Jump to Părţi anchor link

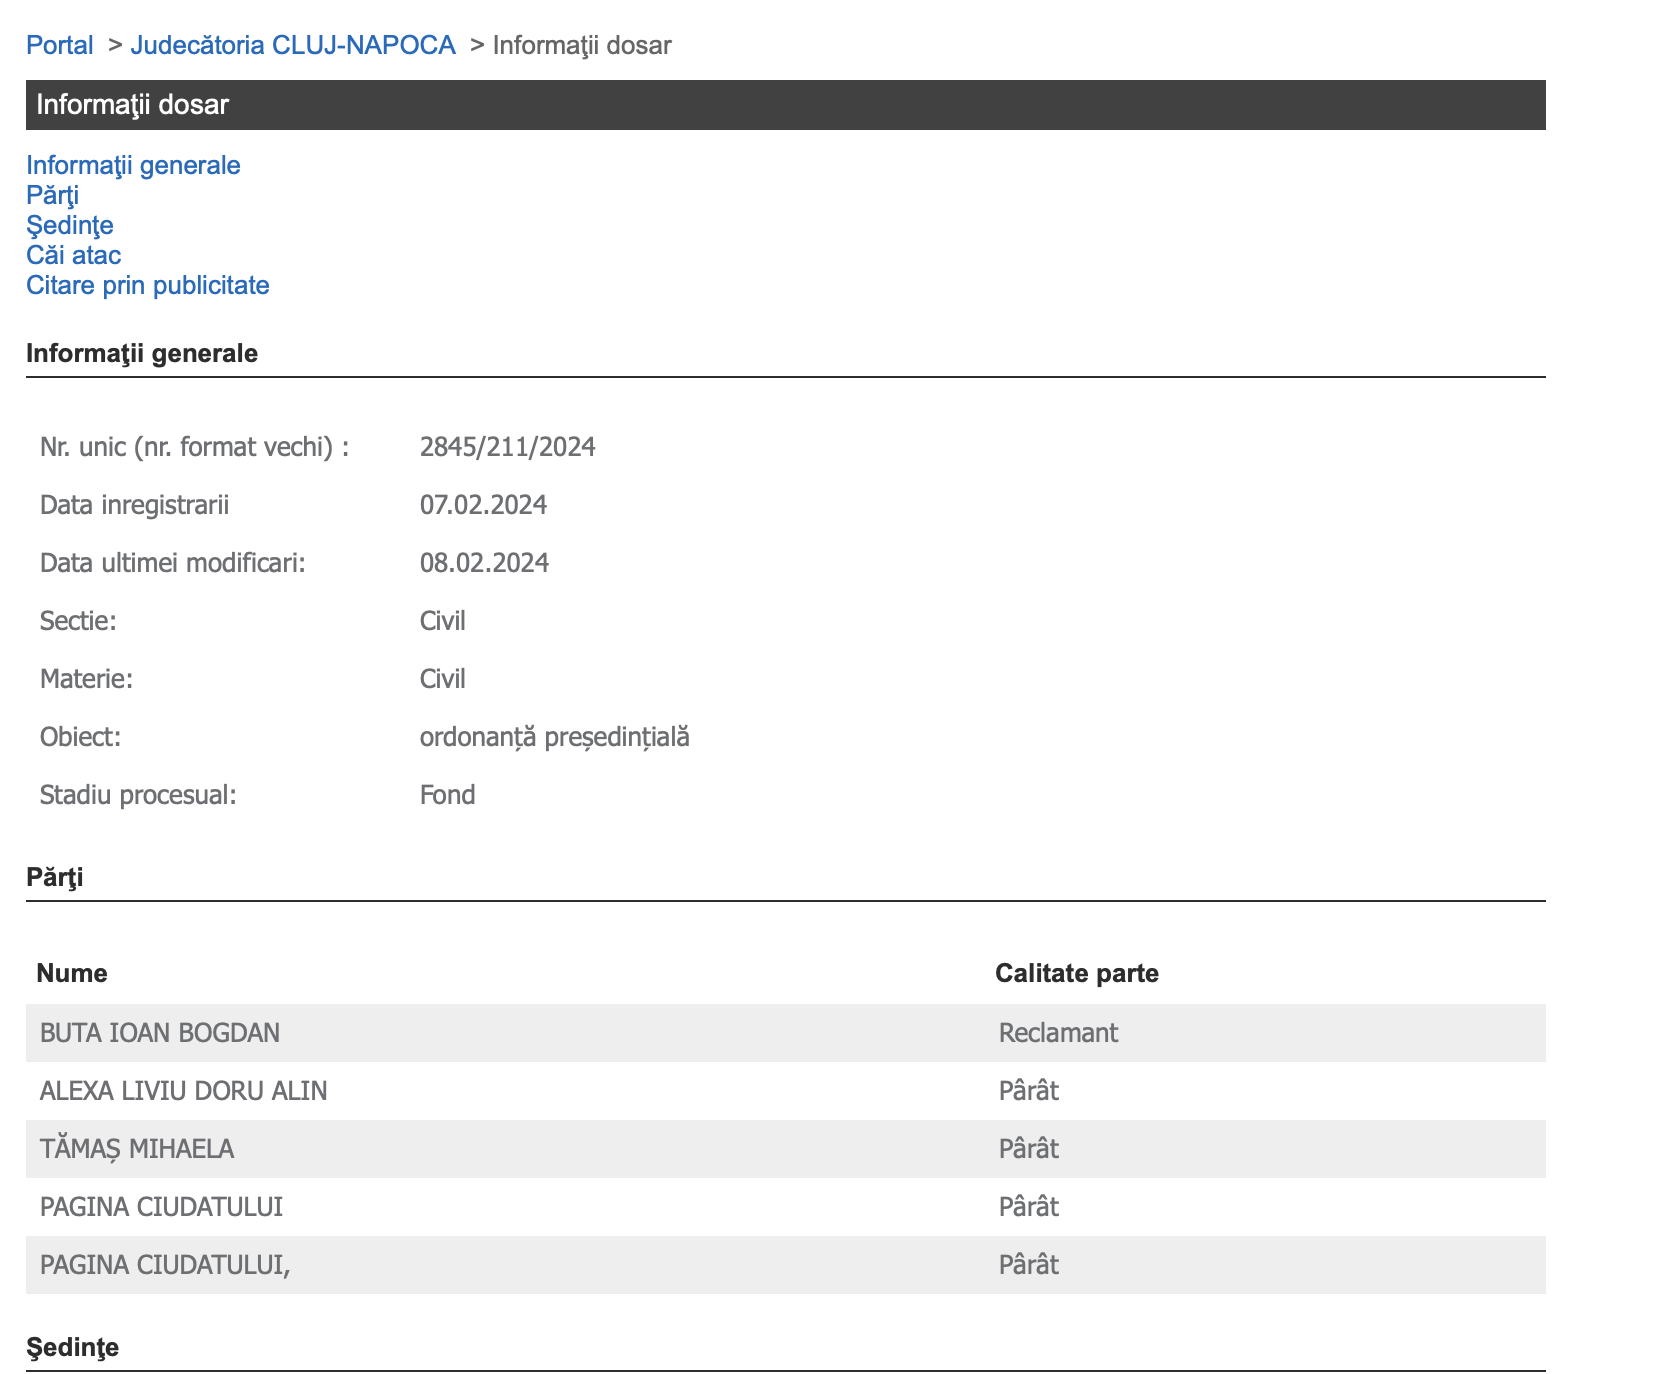tap(52, 195)
